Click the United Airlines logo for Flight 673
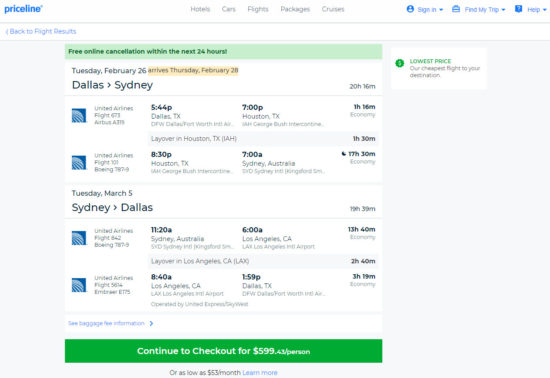Screen dimensions: 550x378 click(x=79, y=115)
